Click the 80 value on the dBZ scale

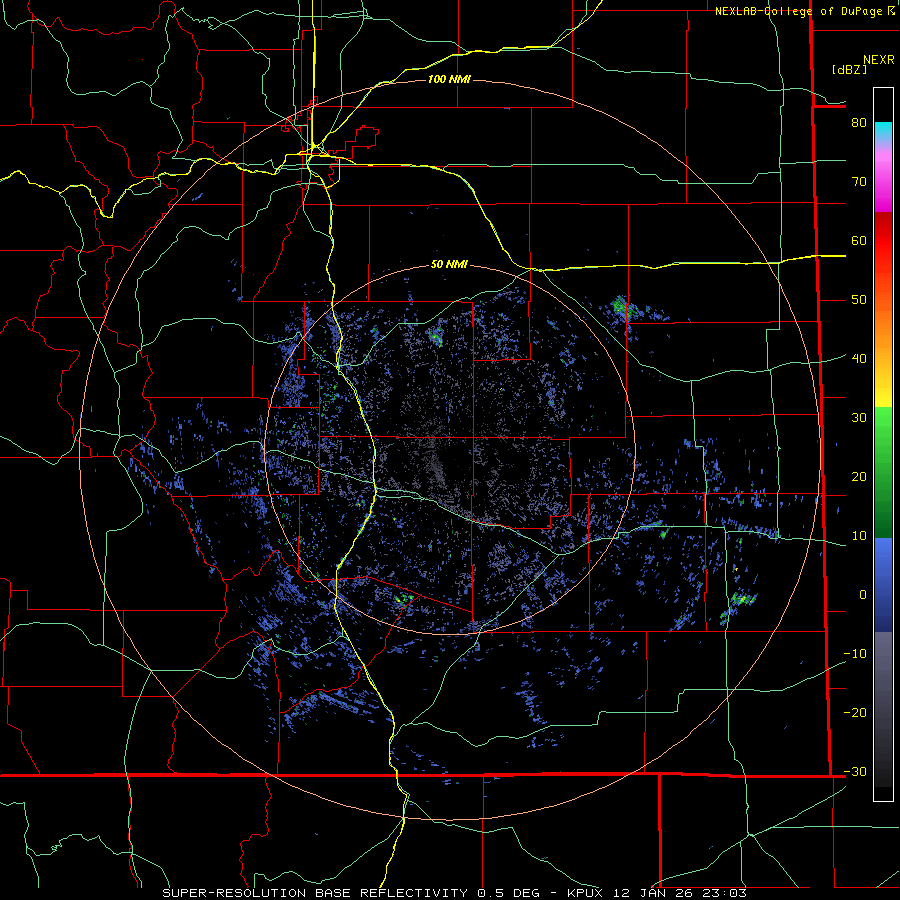[x=859, y=123]
